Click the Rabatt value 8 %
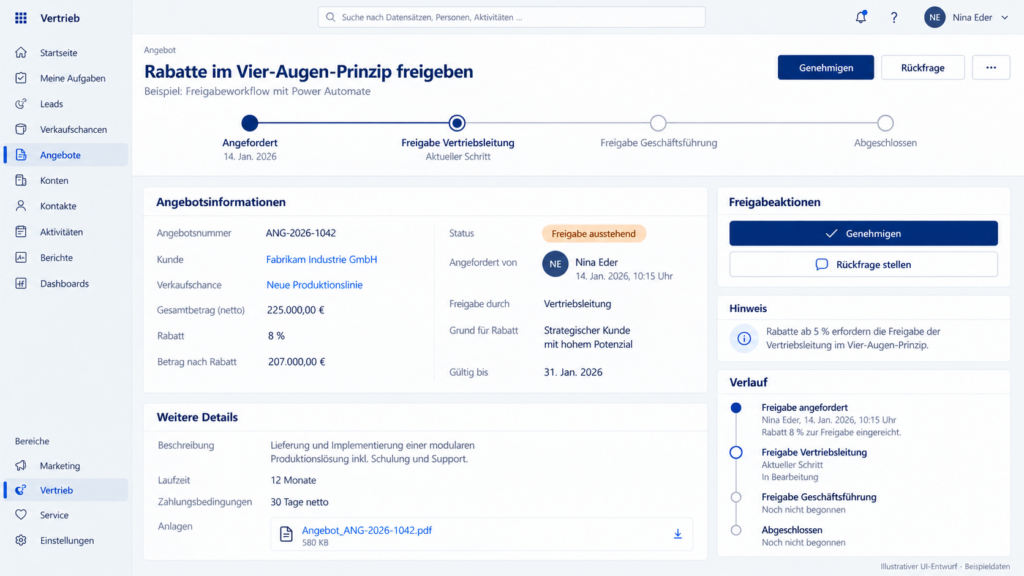Viewport: 1024px width, 576px height. (276, 336)
